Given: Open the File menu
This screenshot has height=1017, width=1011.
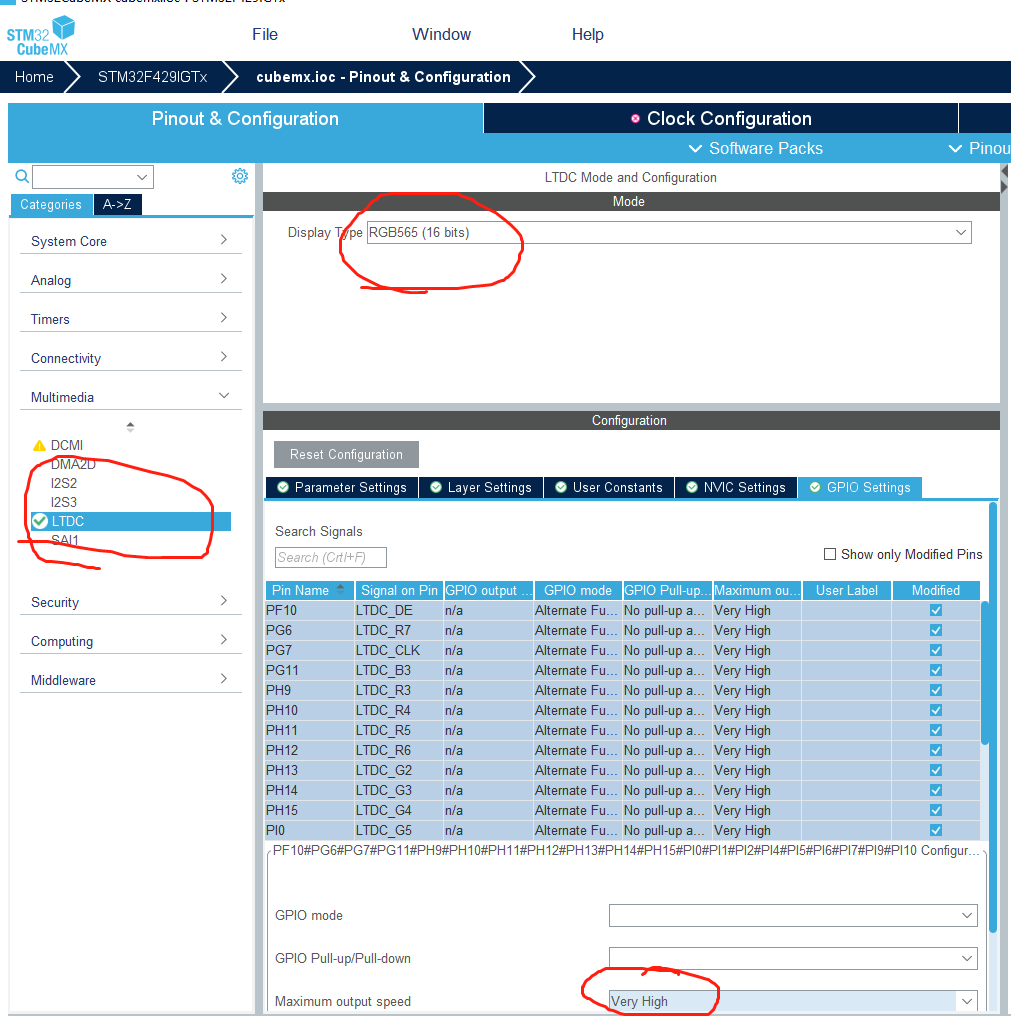Looking at the screenshot, I should (x=265, y=34).
